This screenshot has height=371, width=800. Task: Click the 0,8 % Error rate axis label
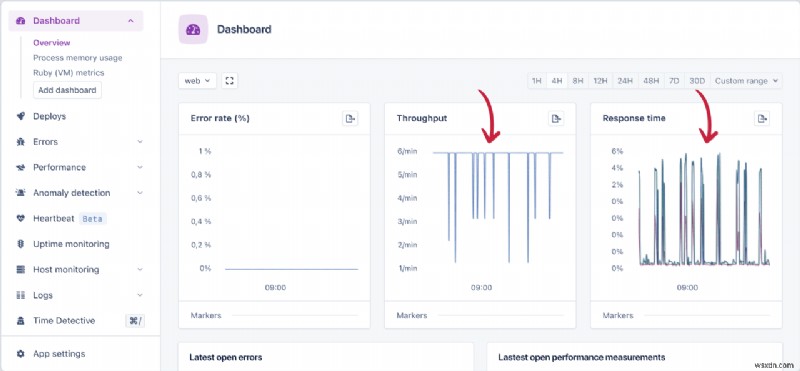point(201,175)
